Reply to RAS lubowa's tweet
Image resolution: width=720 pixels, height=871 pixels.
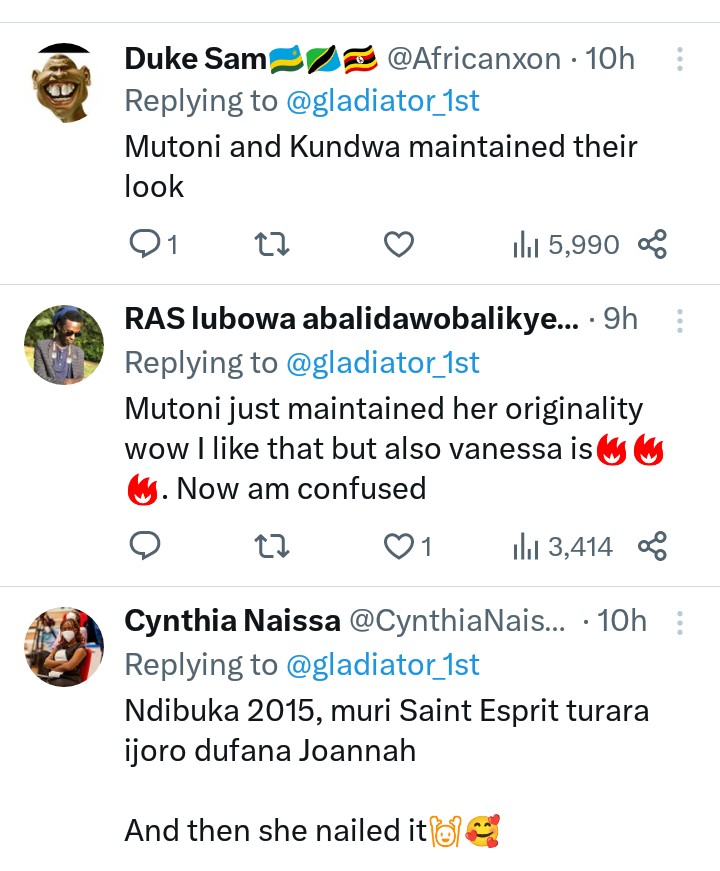(145, 546)
